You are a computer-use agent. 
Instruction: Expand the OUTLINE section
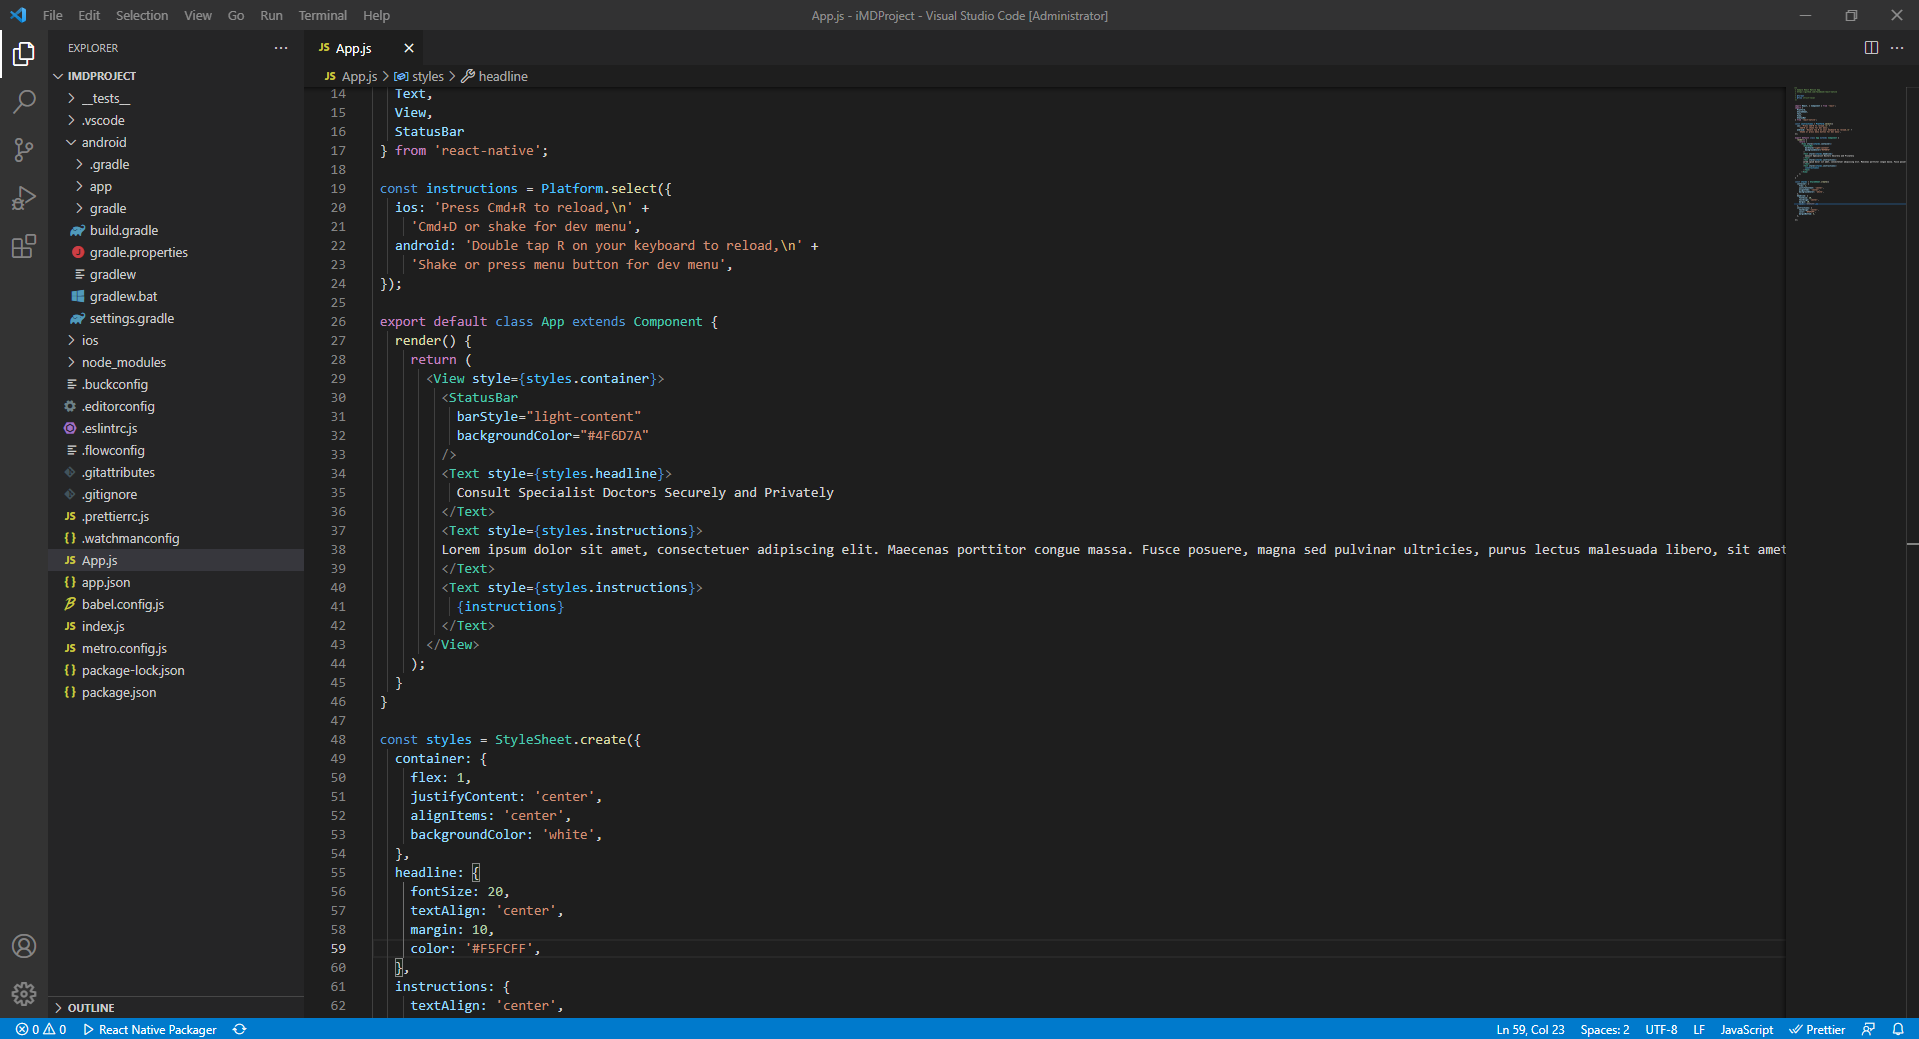[x=90, y=1008]
